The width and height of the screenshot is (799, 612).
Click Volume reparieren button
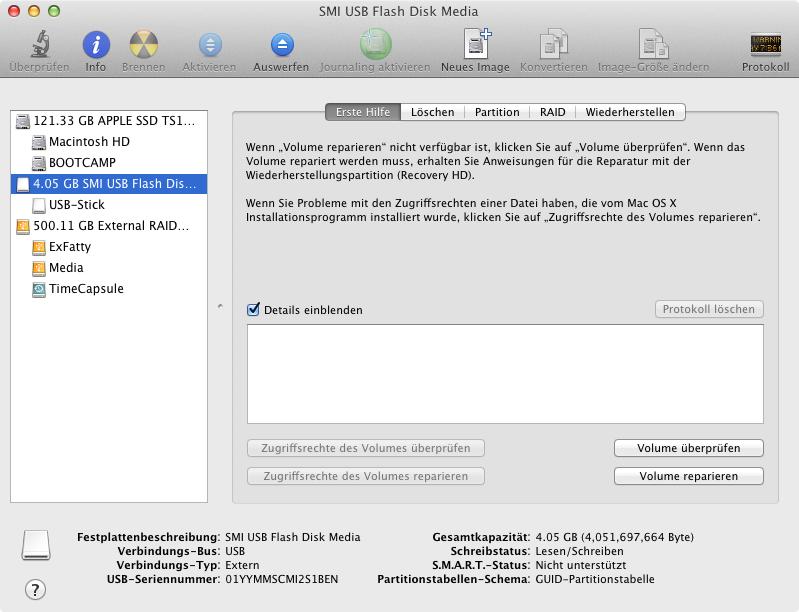point(688,476)
